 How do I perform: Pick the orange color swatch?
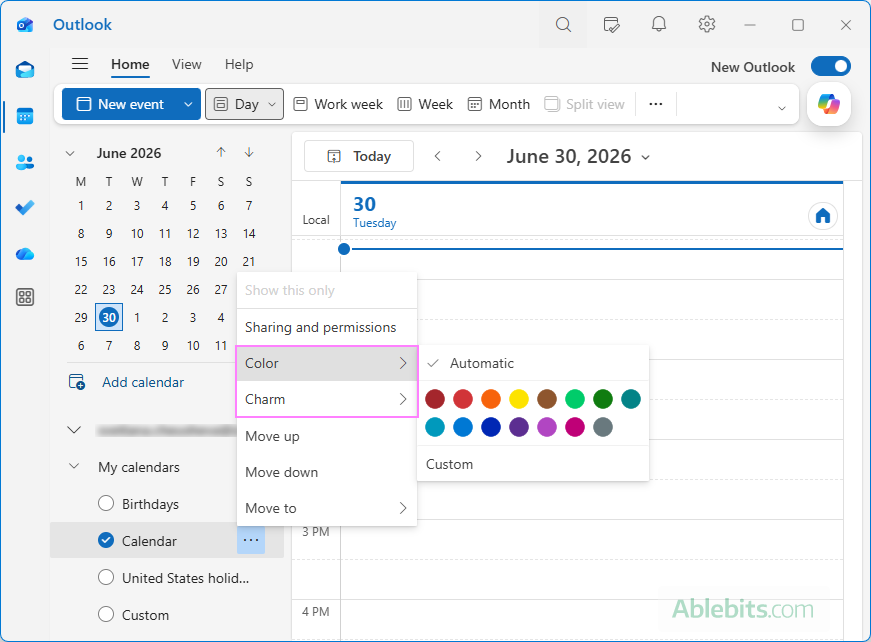(x=491, y=399)
